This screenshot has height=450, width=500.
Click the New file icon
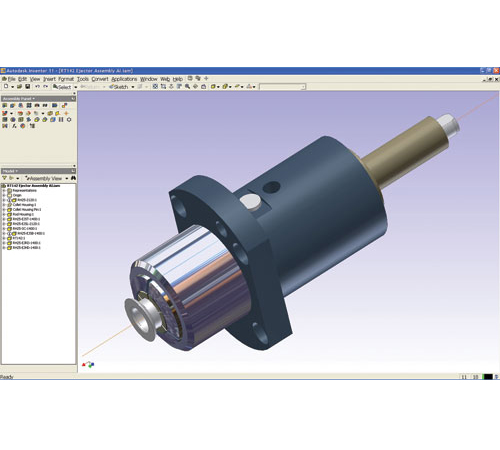click(x=6, y=86)
